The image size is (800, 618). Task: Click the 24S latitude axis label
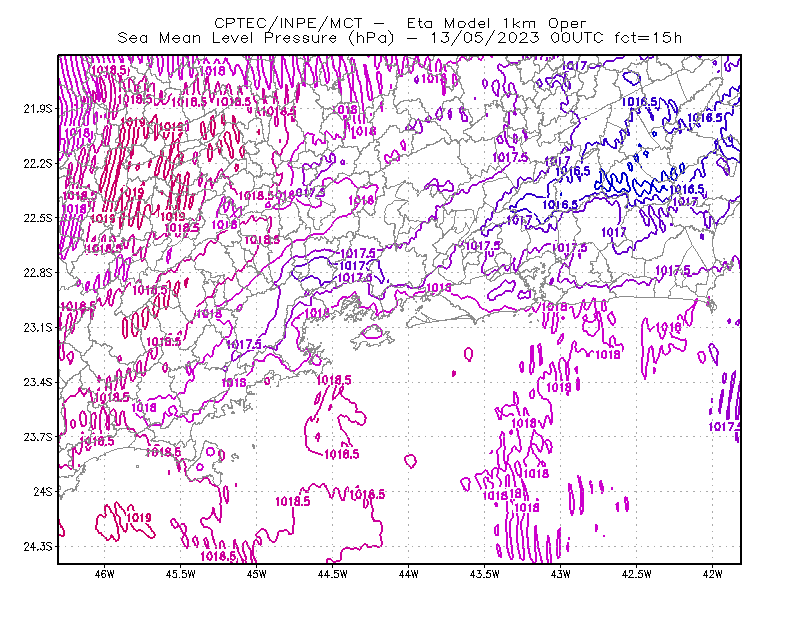tap(43, 491)
